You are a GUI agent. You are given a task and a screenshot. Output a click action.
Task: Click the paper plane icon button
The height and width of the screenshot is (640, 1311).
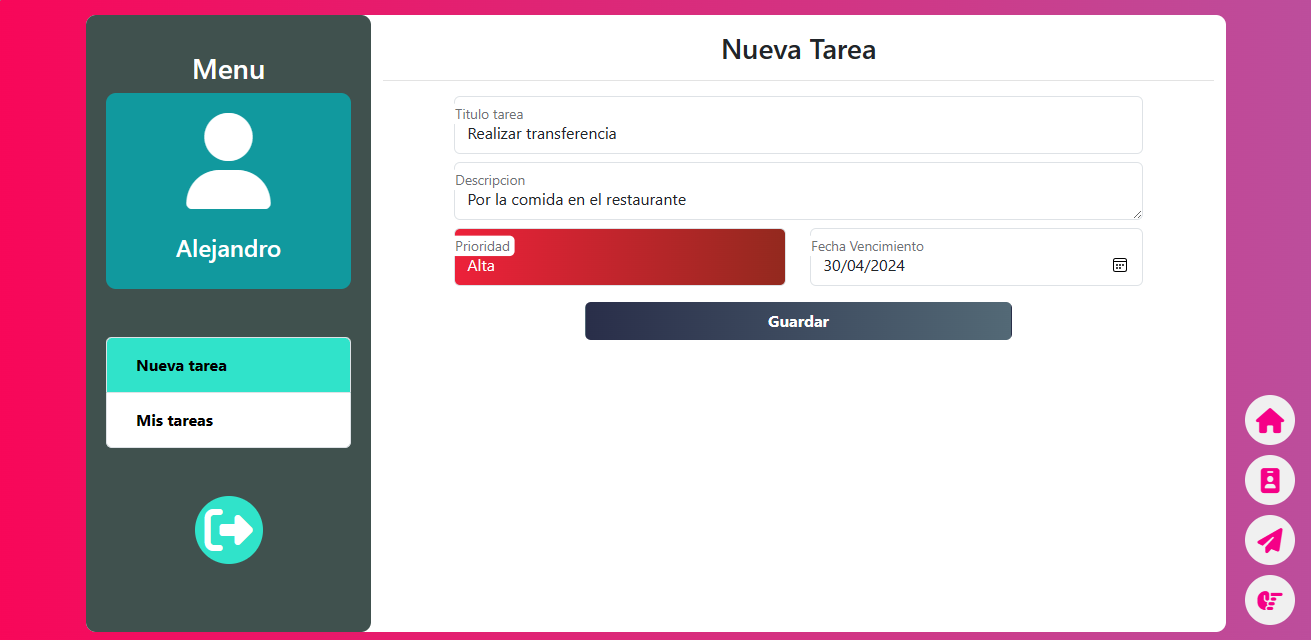[1269, 541]
